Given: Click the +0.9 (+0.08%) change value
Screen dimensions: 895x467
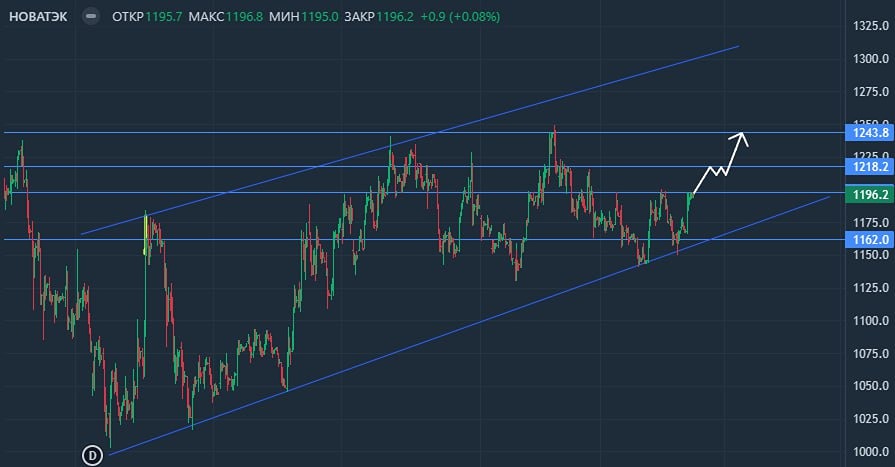Looking at the screenshot, I should click(460, 17).
